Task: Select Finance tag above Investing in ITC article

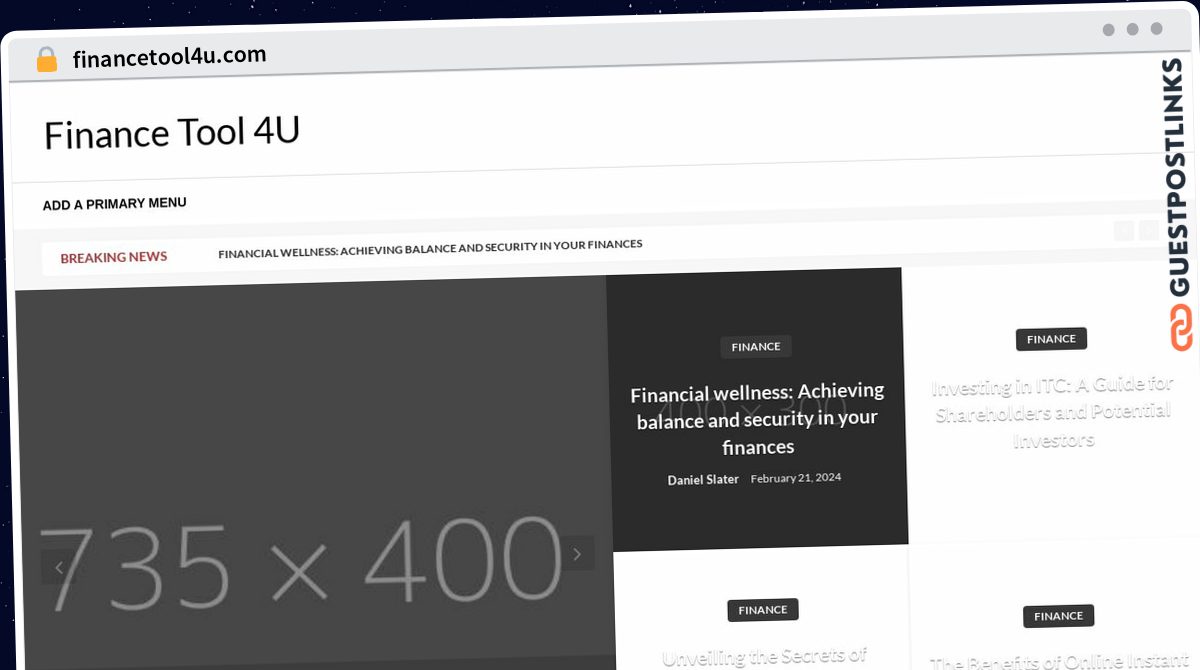Action: 1051,339
